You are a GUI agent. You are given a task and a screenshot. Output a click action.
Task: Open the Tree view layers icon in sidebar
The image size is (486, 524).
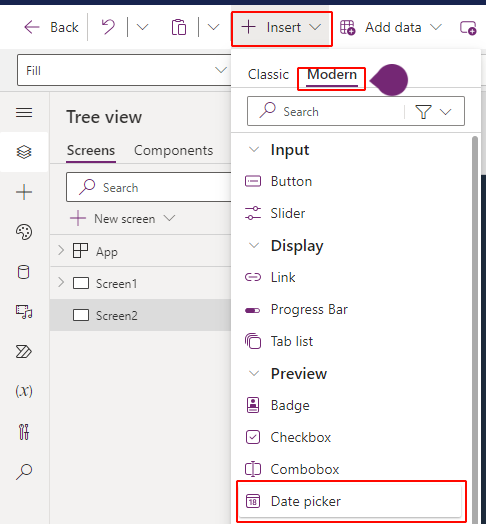[x=24, y=152]
